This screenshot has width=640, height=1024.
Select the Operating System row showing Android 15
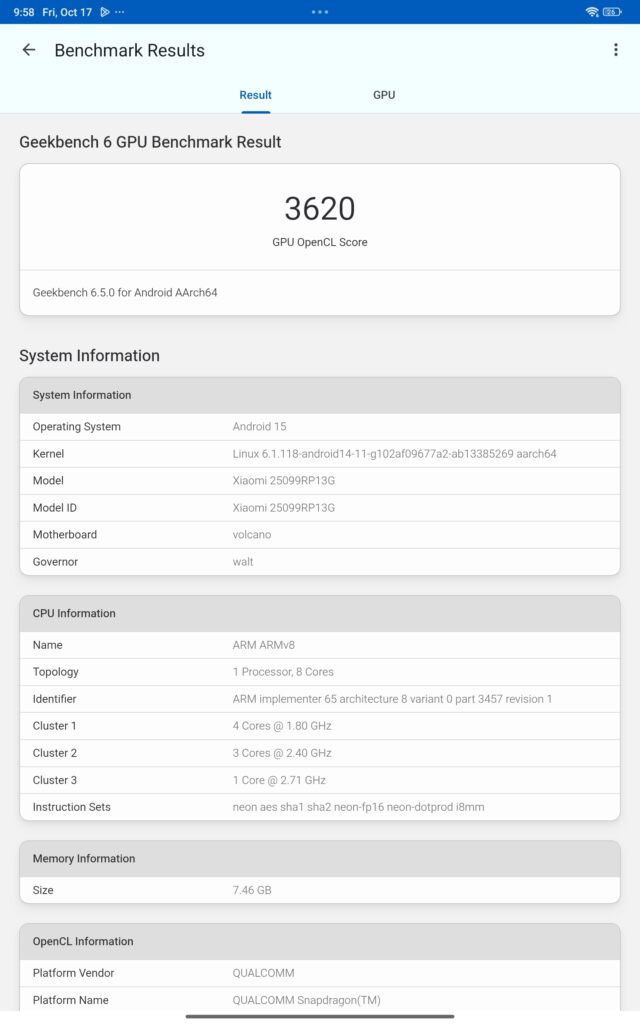pyautogui.click(x=320, y=426)
